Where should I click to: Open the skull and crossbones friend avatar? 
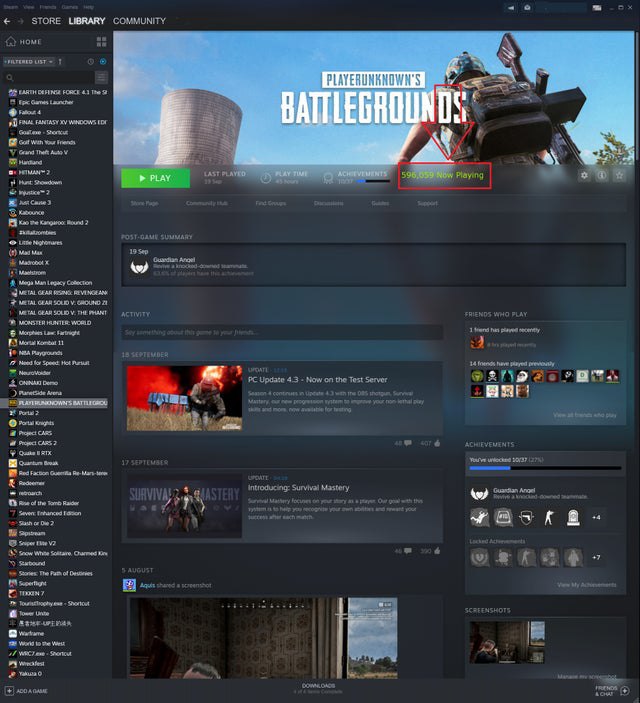click(492, 376)
